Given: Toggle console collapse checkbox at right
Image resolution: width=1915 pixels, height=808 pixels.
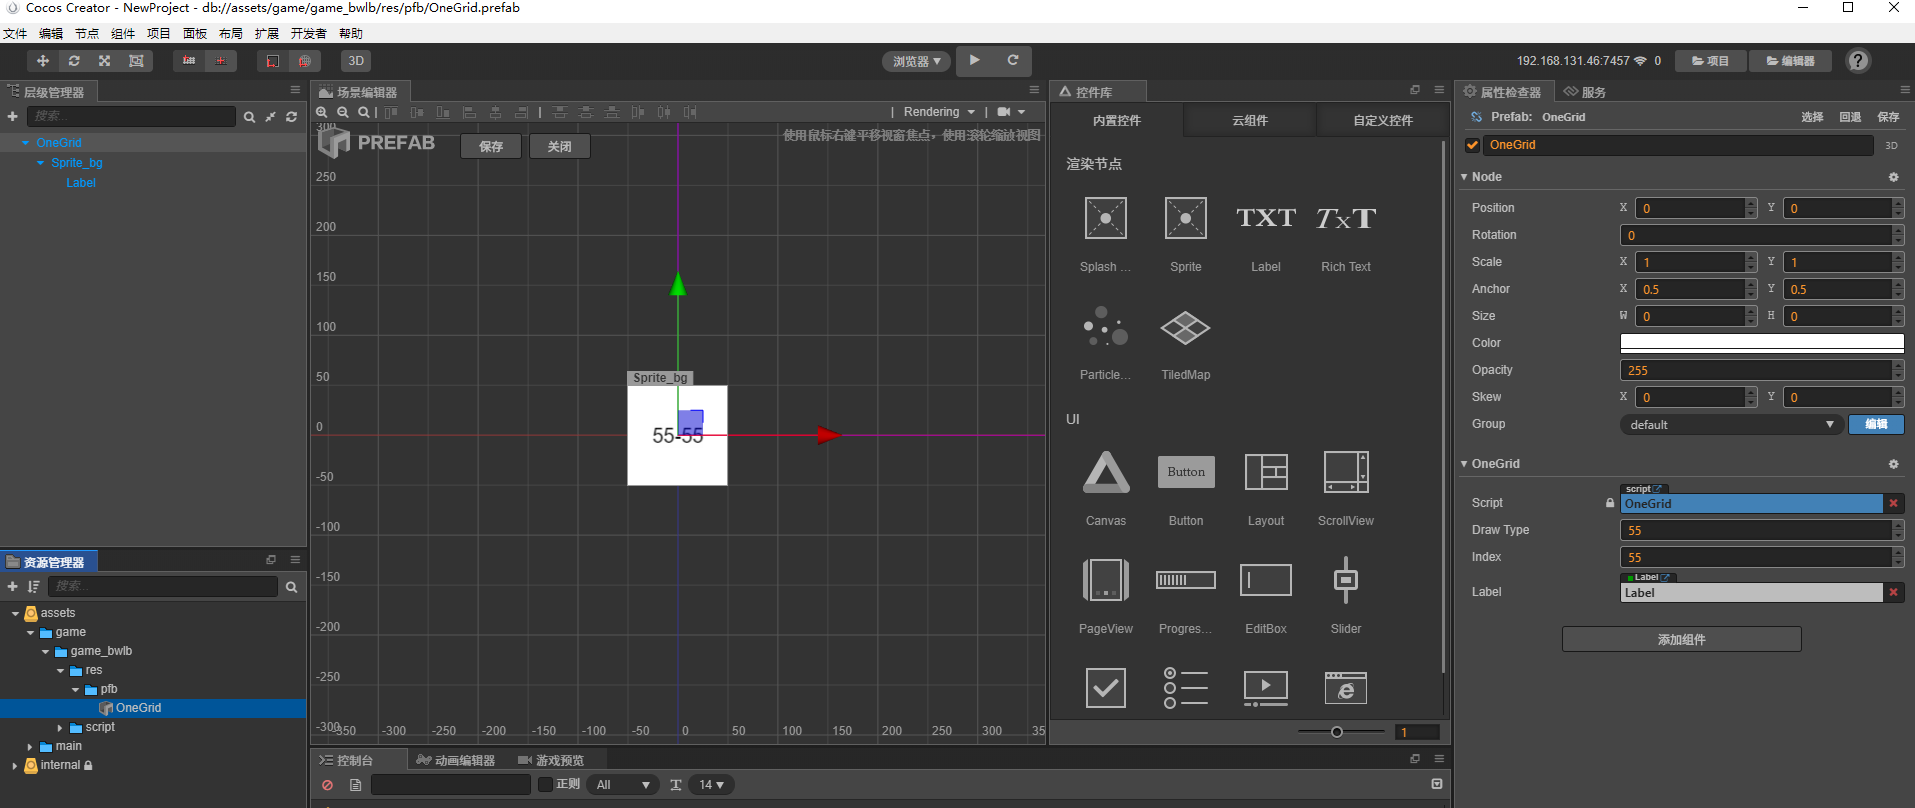Looking at the screenshot, I should coord(1437,785).
